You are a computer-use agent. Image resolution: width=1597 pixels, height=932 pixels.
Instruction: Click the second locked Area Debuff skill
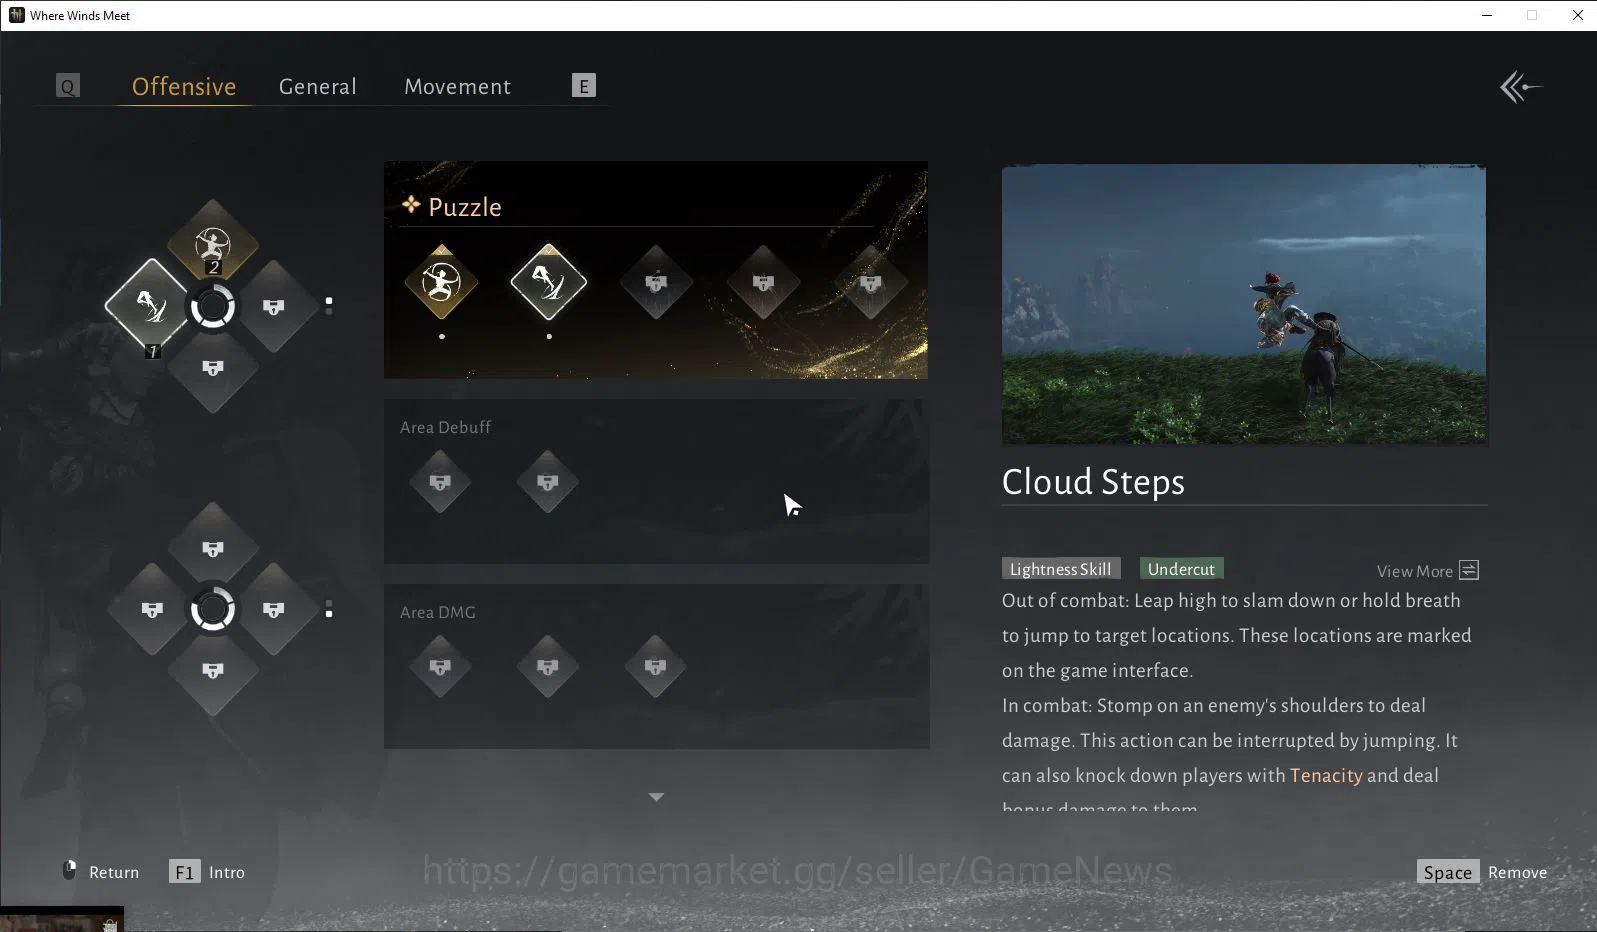548,482
